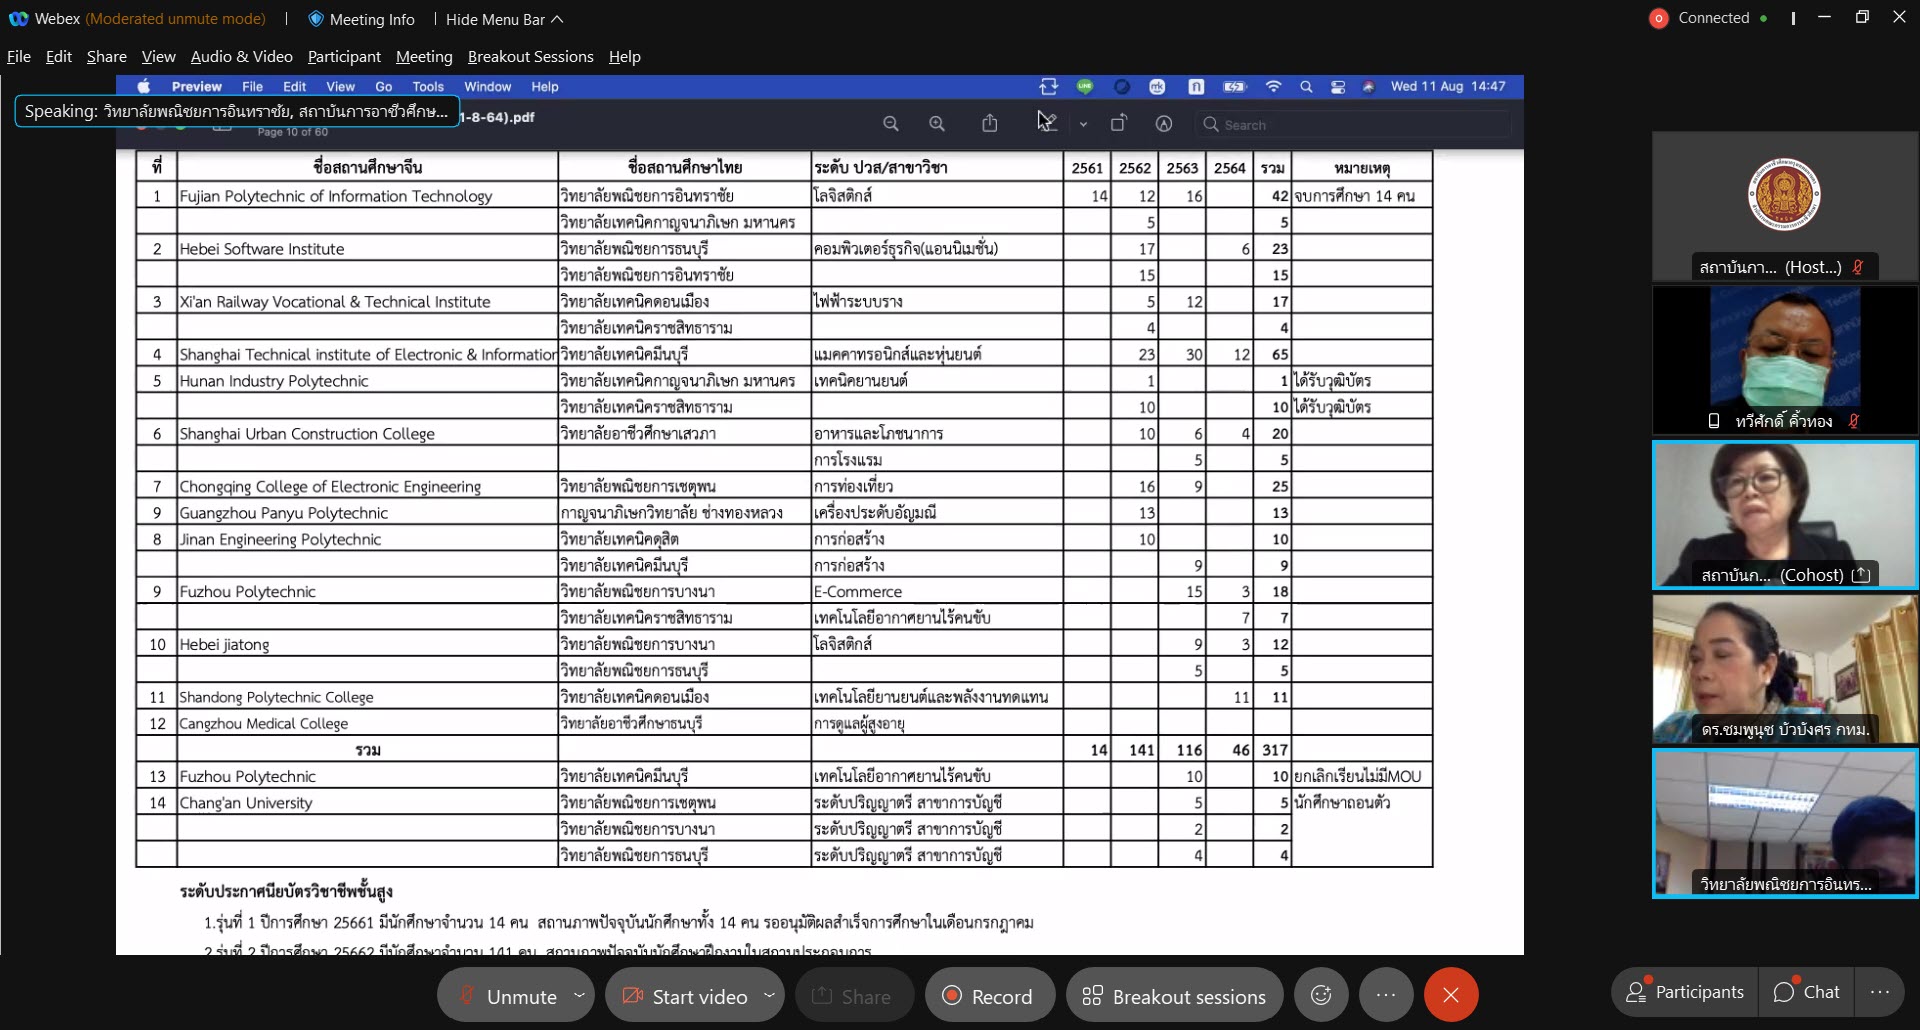The width and height of the screenshot is (1920, 1030).
Task: Click the cell Shanghai Urban Construction College
Action: (x=367, y=434)
